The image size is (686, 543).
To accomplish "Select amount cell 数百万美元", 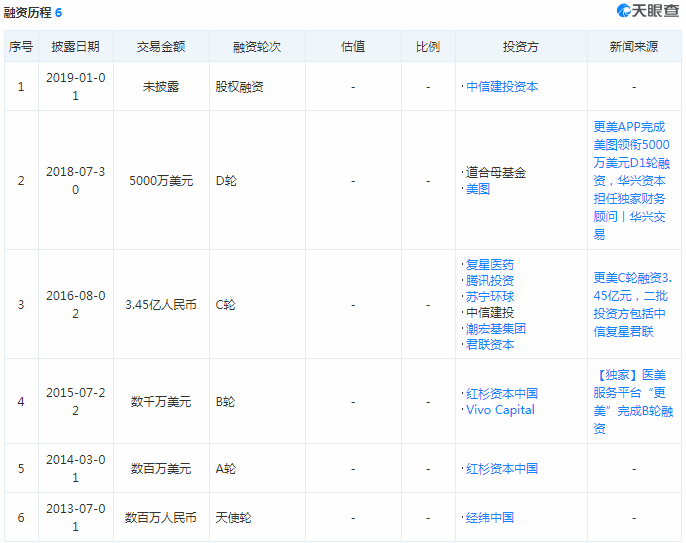I will [x=161, y=469].
